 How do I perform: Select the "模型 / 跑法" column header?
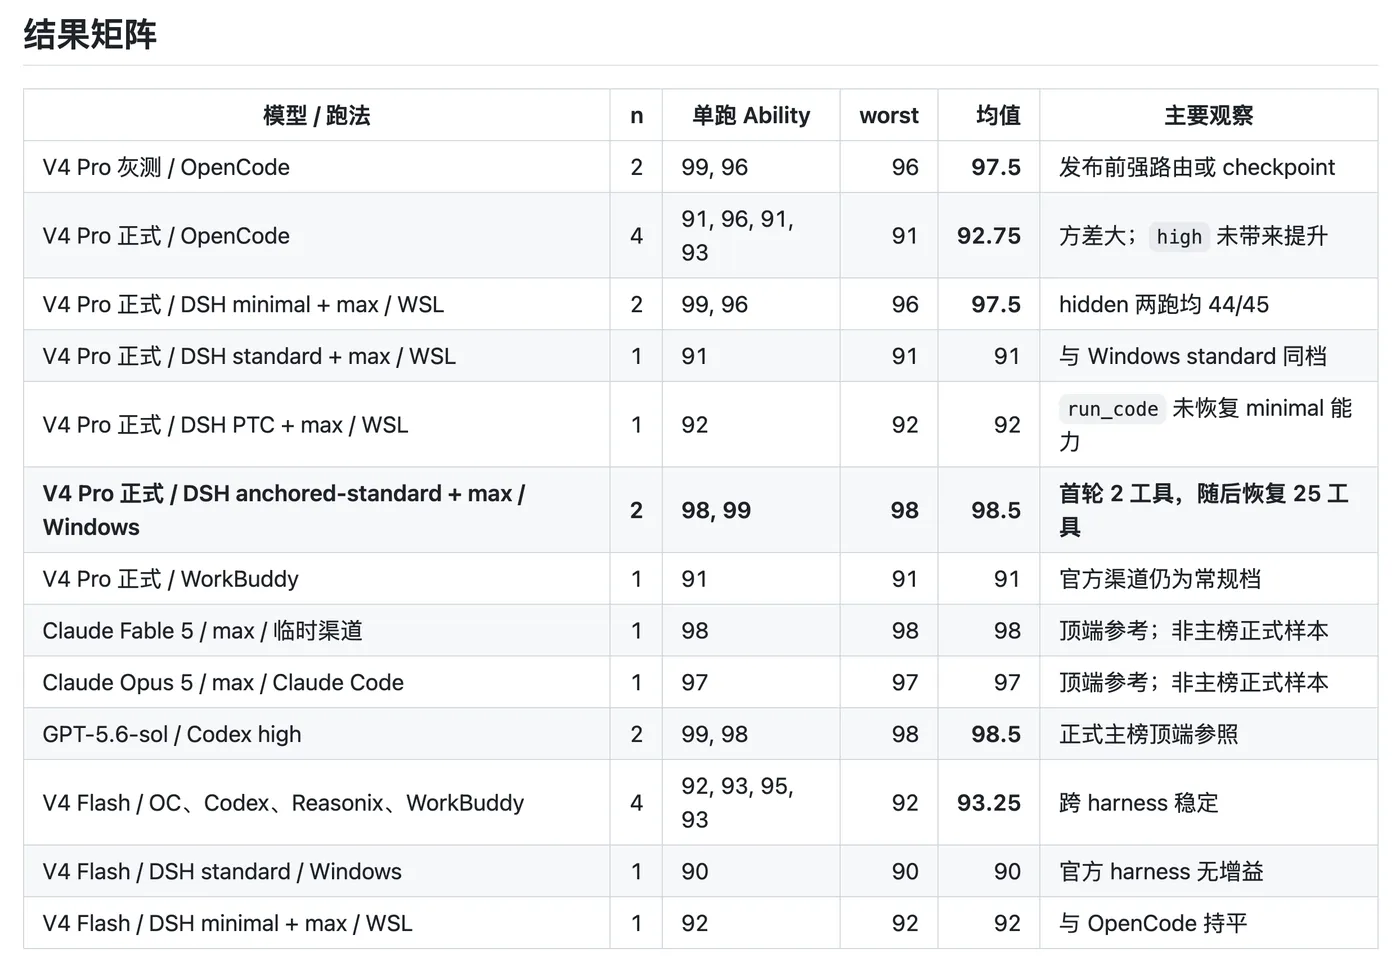(317, 116)
